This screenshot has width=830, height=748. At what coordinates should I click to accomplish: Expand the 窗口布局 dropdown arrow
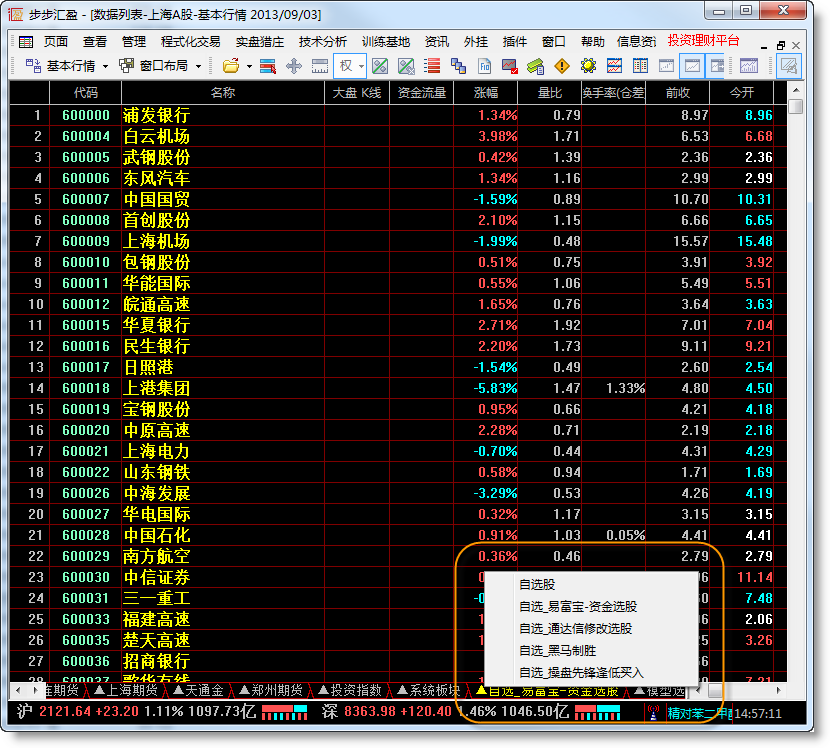coord(199,67)
